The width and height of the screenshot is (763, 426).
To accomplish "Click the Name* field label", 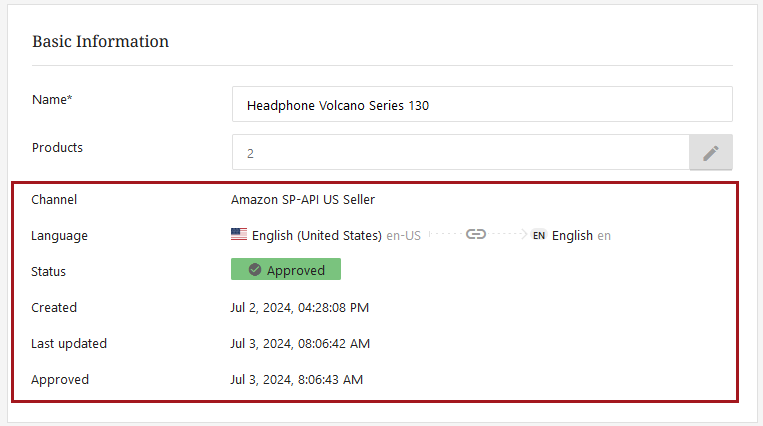I will tap(53, 99).
